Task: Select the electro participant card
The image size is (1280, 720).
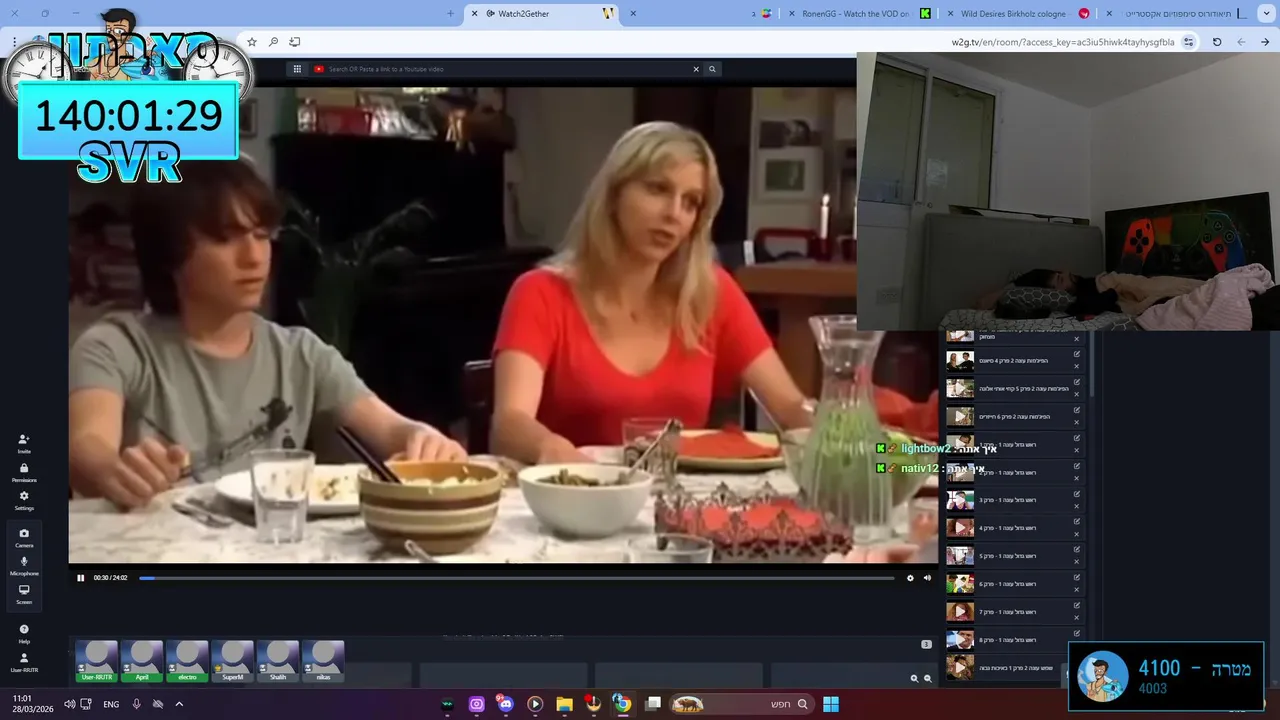Action: click(x=187, y=661)
